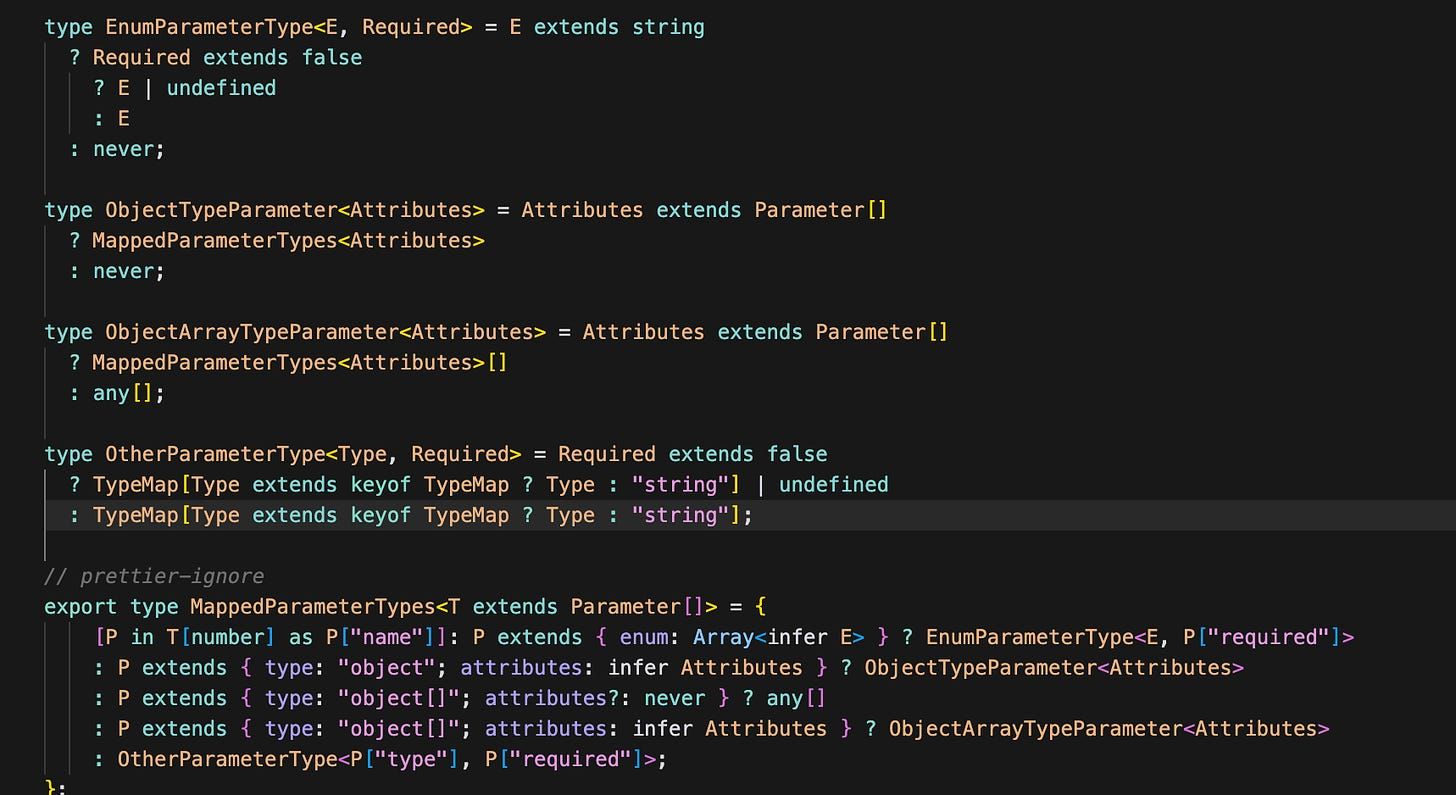
Task: Click "OtherParameterType" in its type declaration line
Action: pyautogui.click(x=215, y=454)
